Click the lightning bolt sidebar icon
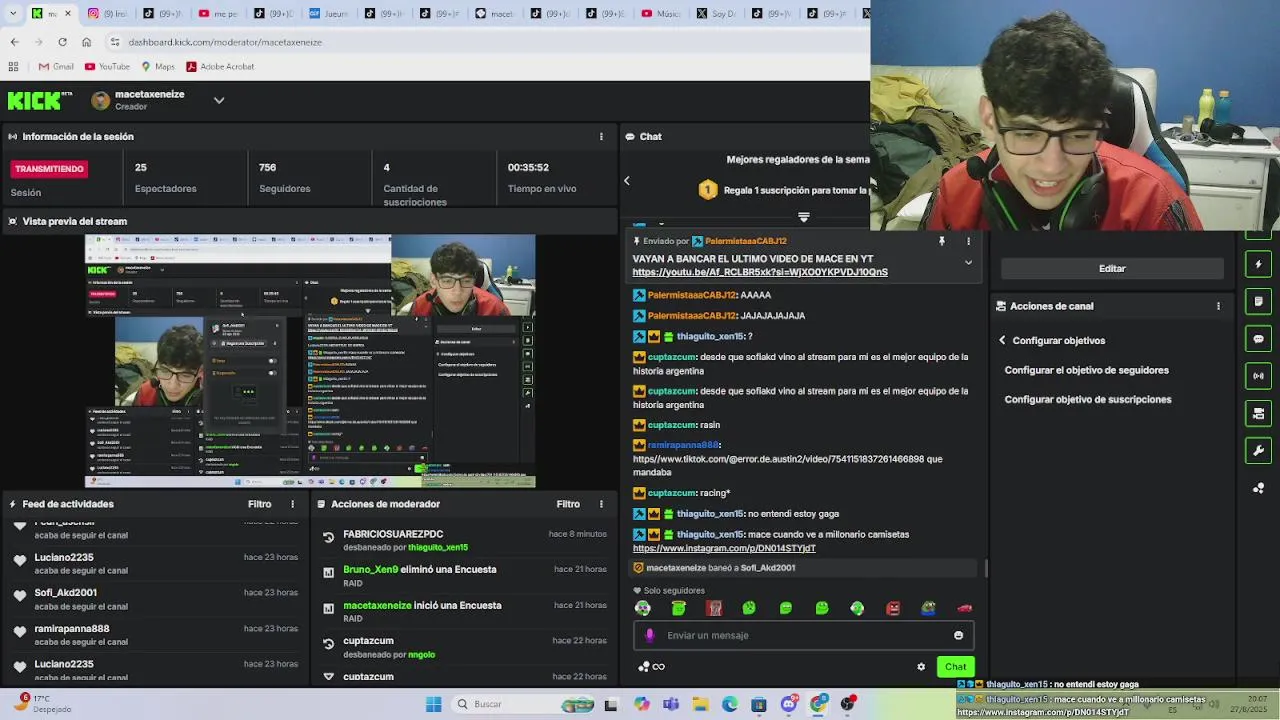 tap(1258, 264)
